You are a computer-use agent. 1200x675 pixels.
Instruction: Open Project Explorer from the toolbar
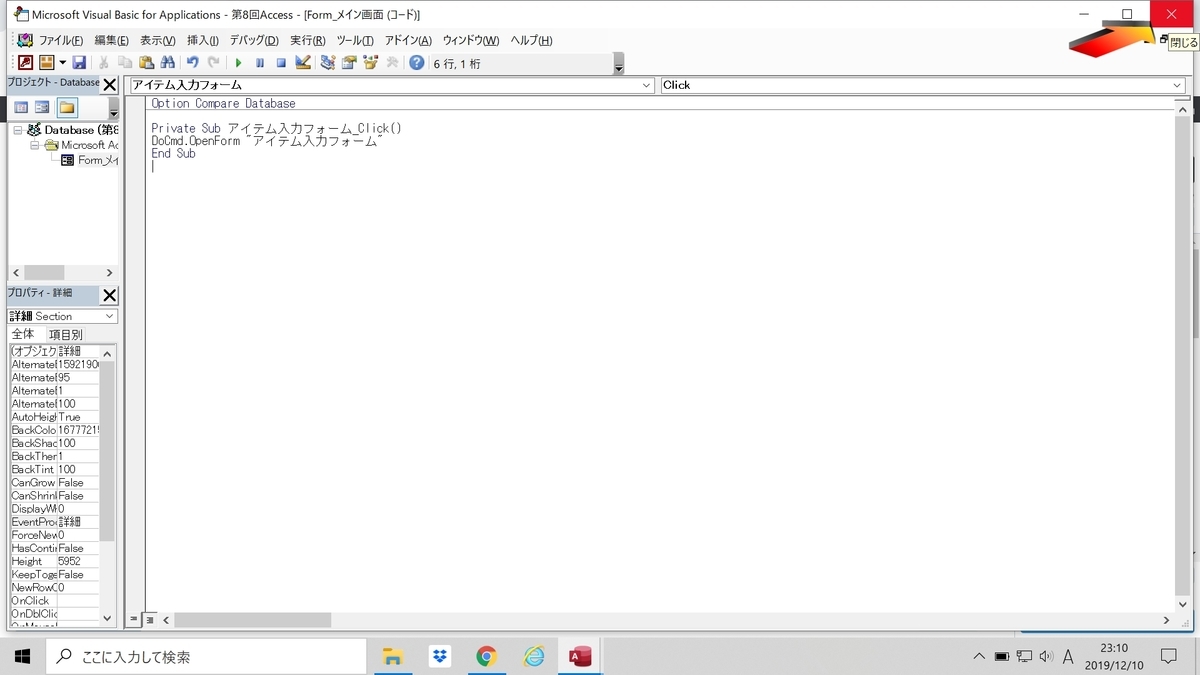point(327,62)
